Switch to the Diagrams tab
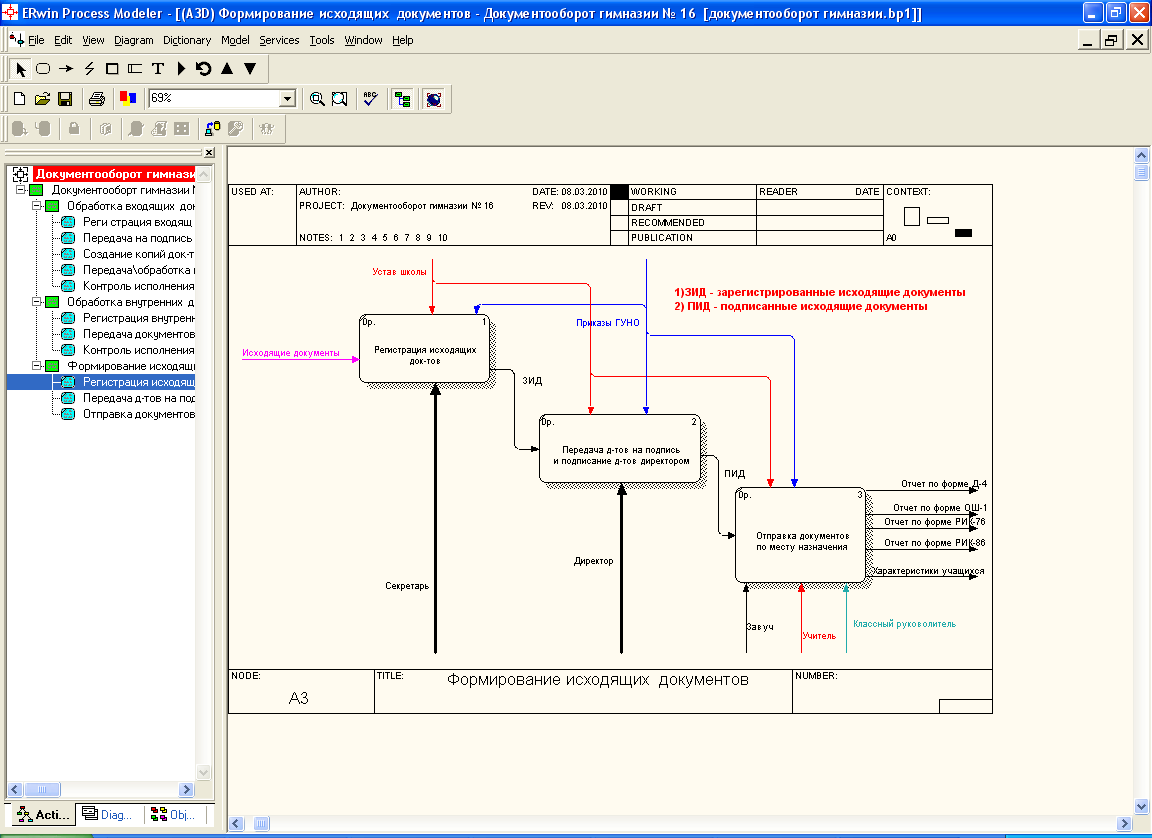Image resolution: width=1152 pixels, height=838 pixels. pos(108,814)
